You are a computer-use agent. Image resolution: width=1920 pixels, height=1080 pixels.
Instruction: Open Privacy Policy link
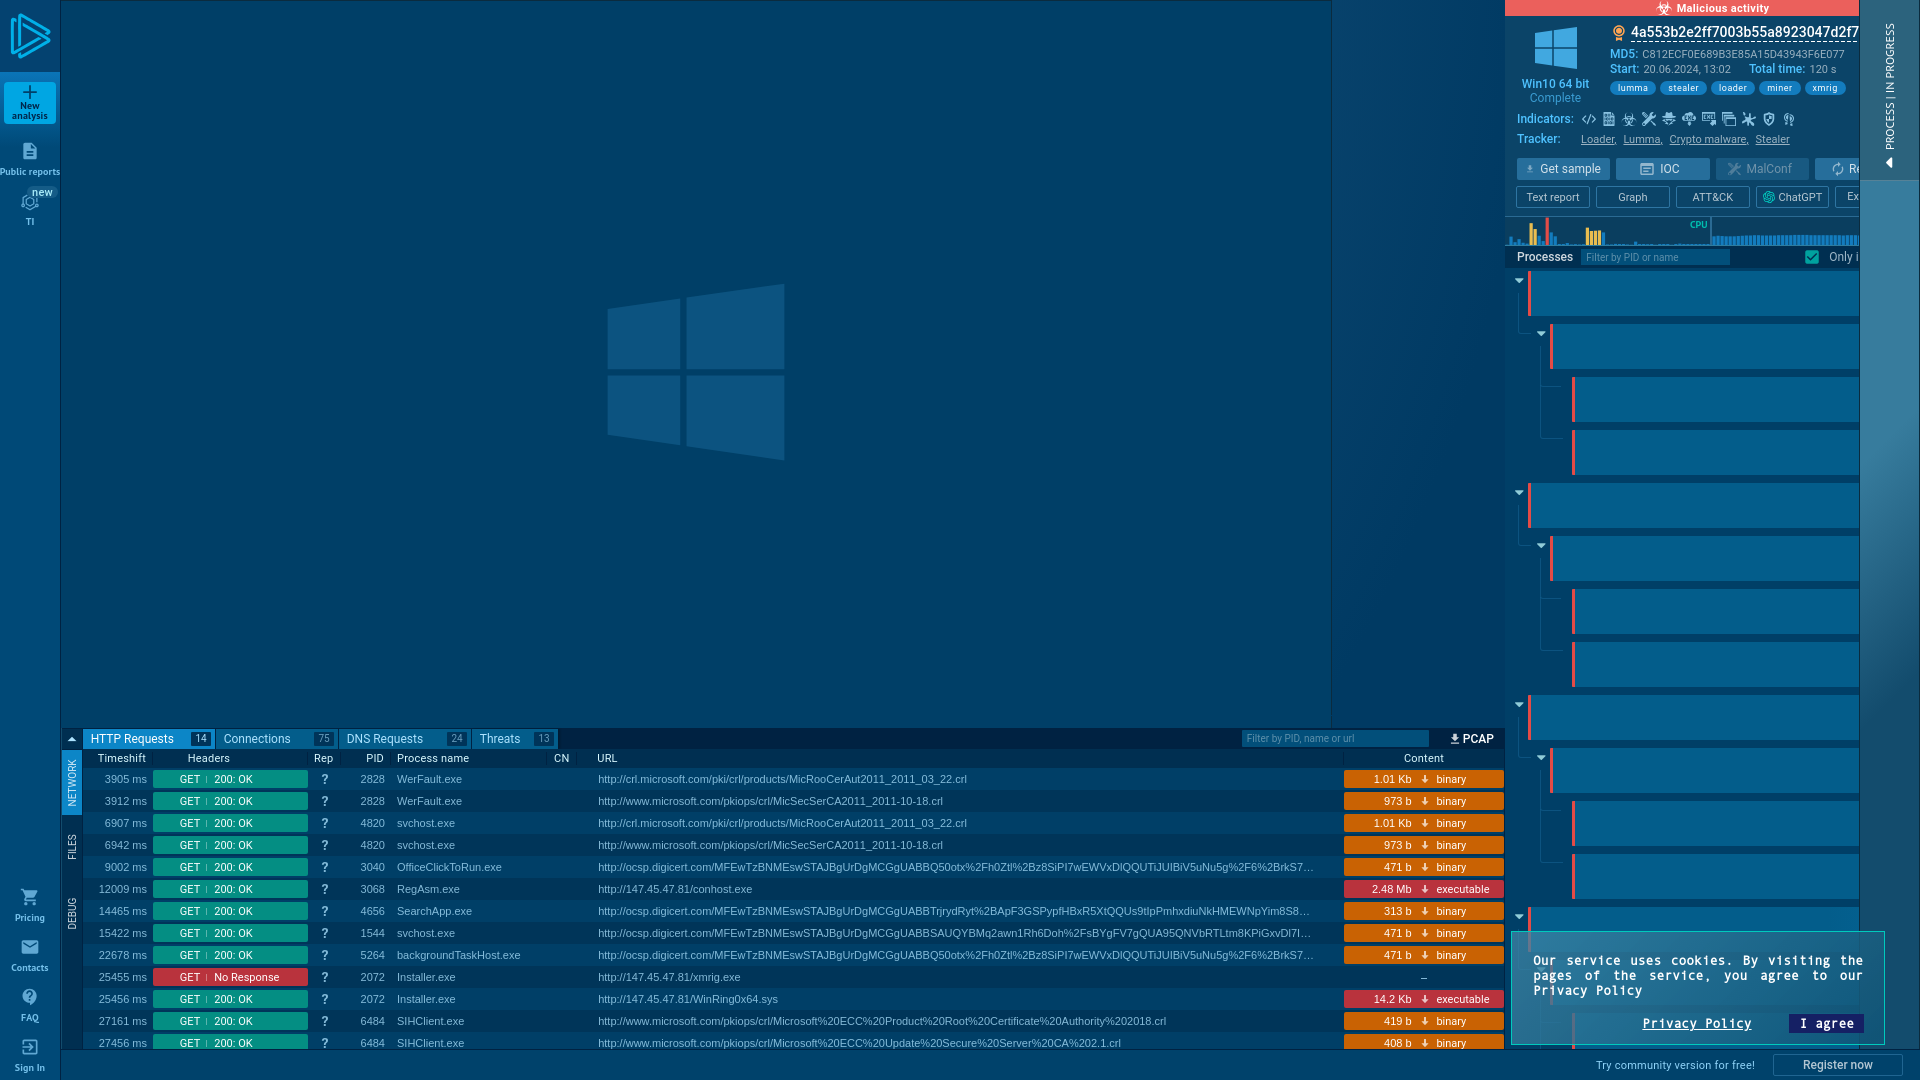click(x=1697, y=1024)
